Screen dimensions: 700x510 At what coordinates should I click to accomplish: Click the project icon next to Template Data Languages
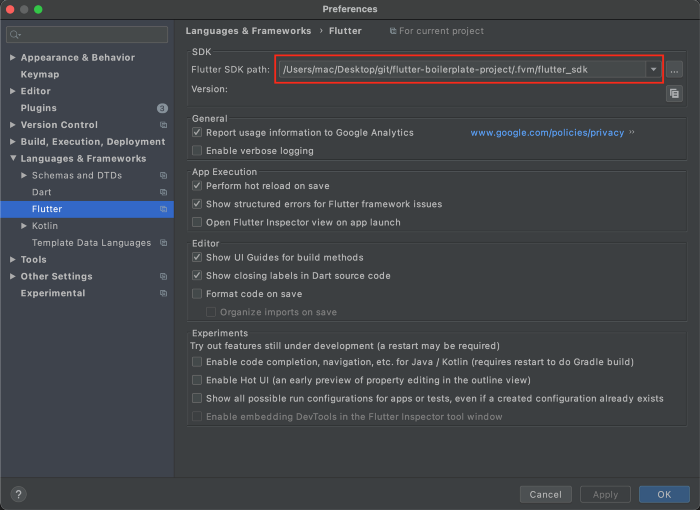(x=163, y=243)
